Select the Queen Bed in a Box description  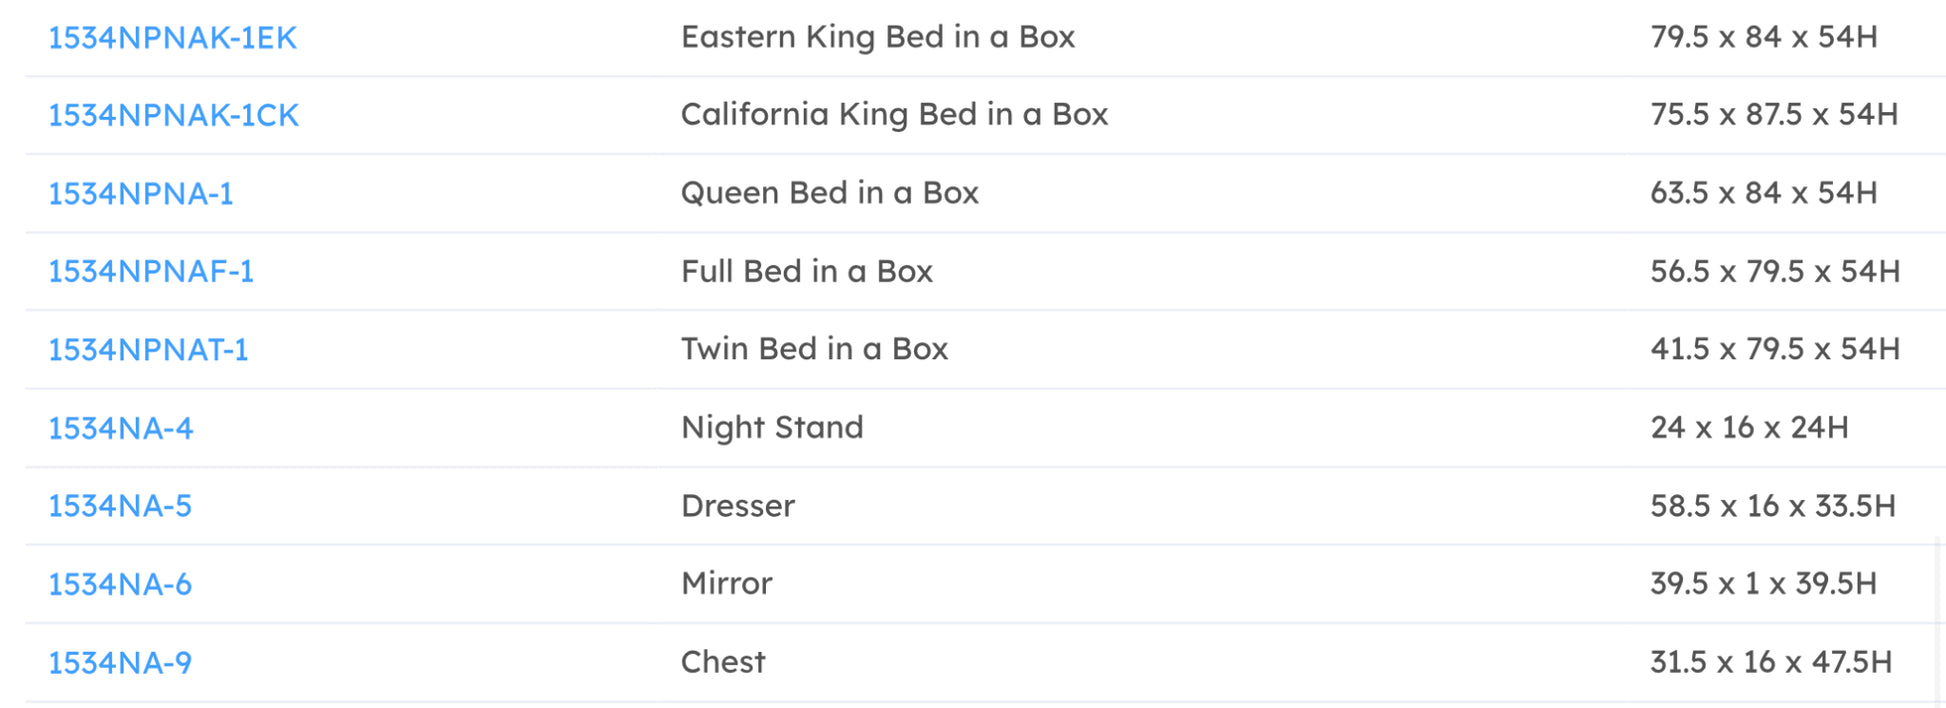coord(829,193)
